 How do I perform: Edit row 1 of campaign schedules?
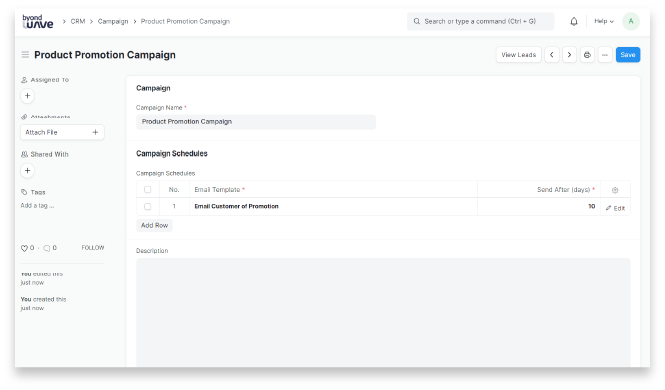pos(615,208)
